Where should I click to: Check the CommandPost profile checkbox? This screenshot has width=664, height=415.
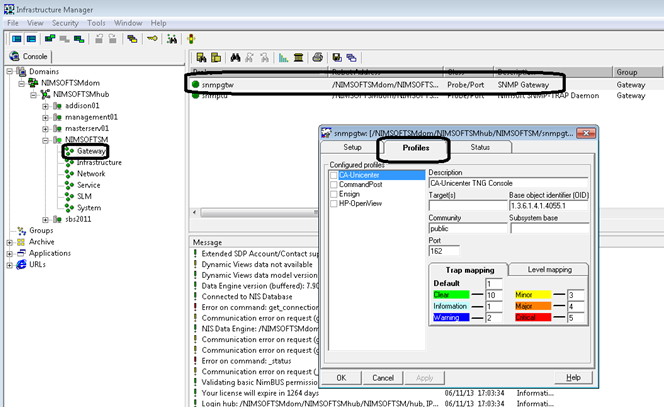point(334,184)
